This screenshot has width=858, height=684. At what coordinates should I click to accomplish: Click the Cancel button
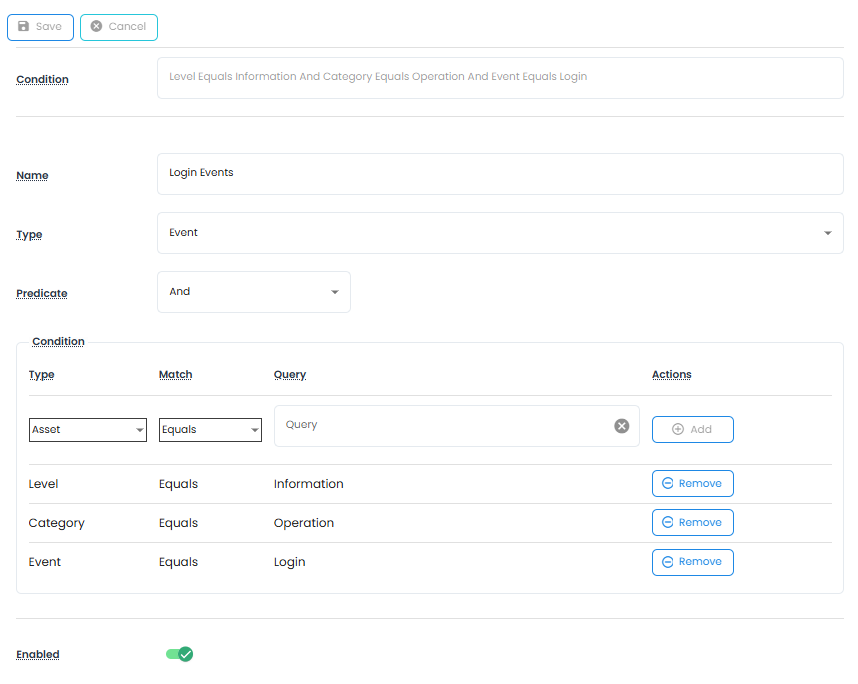click(118, 27)
